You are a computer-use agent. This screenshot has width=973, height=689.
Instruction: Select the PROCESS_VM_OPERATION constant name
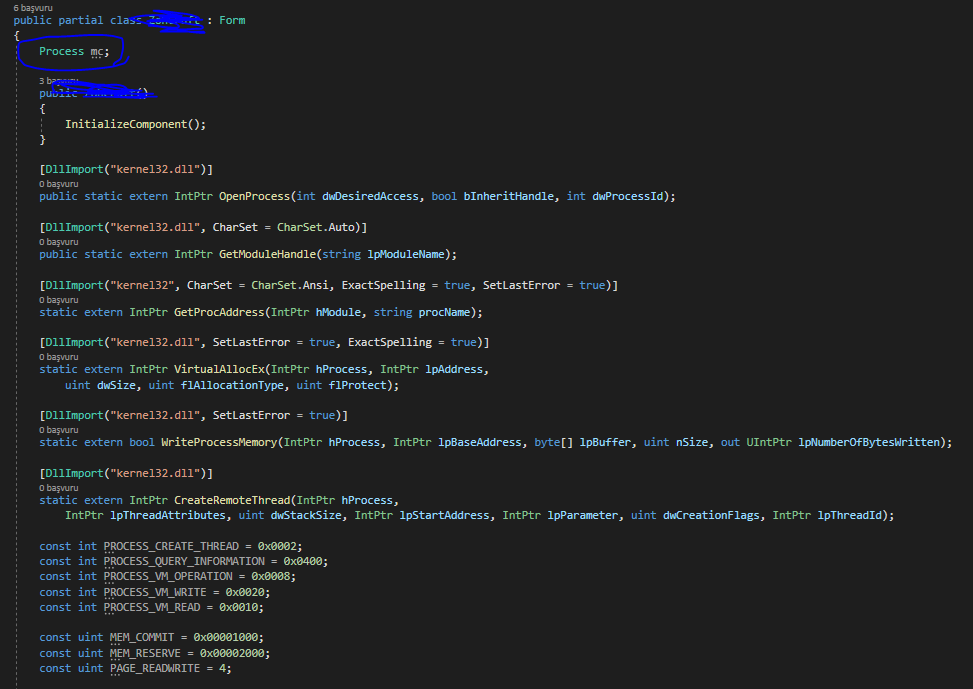point(168,576)
